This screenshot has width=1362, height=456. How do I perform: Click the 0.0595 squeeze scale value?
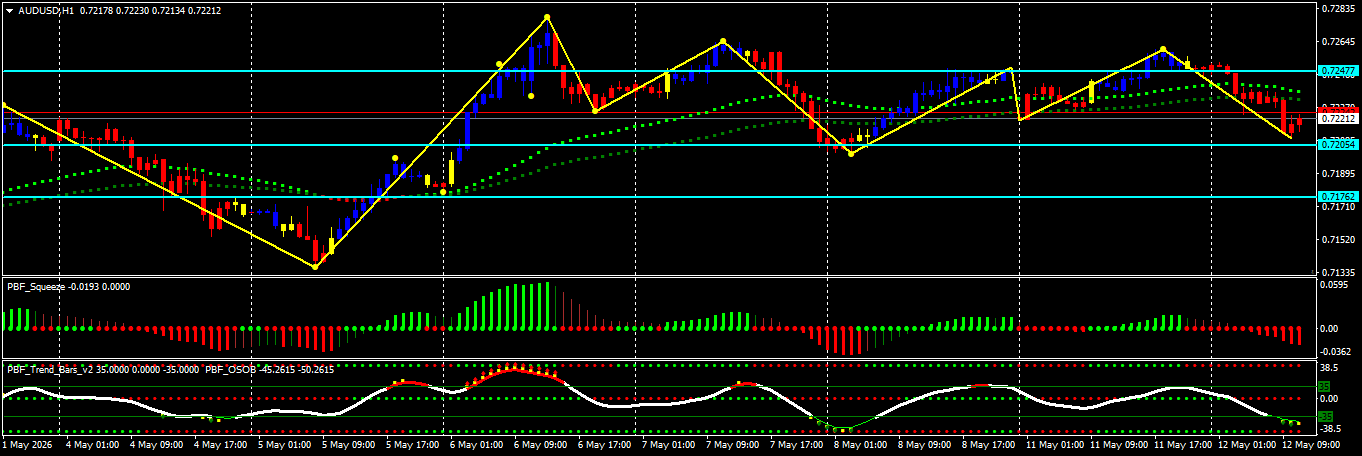click(x=1334, y=285)
